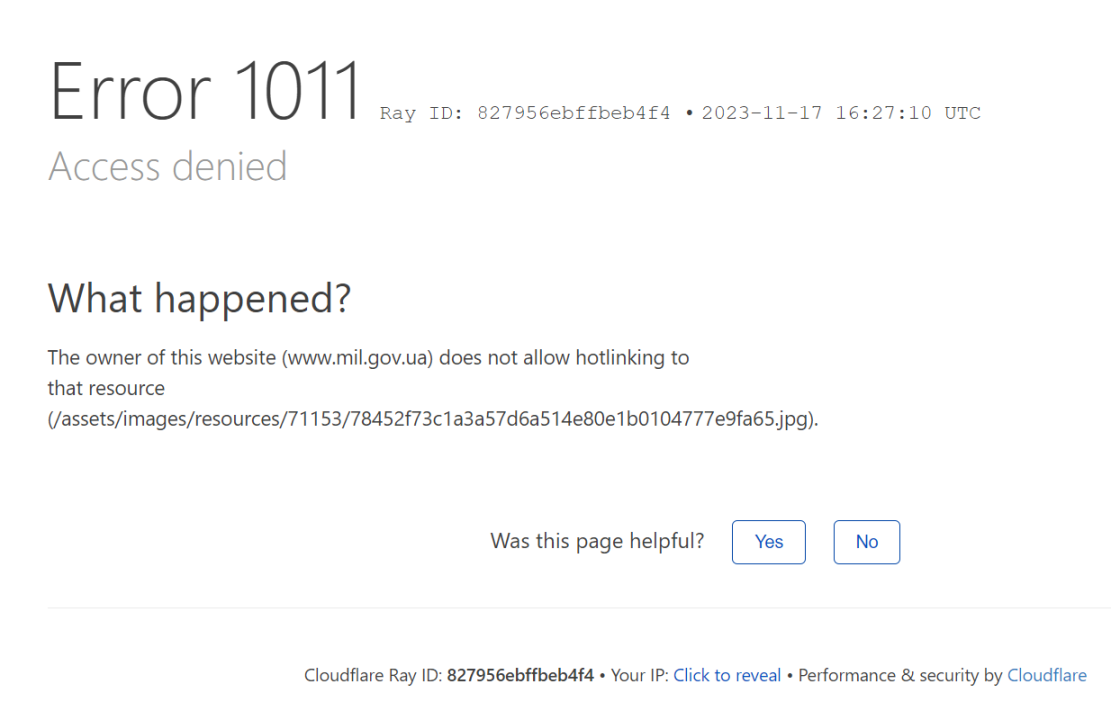
Task: Click the www.mil.gov.ua domain text
Action: pos(360,358)
